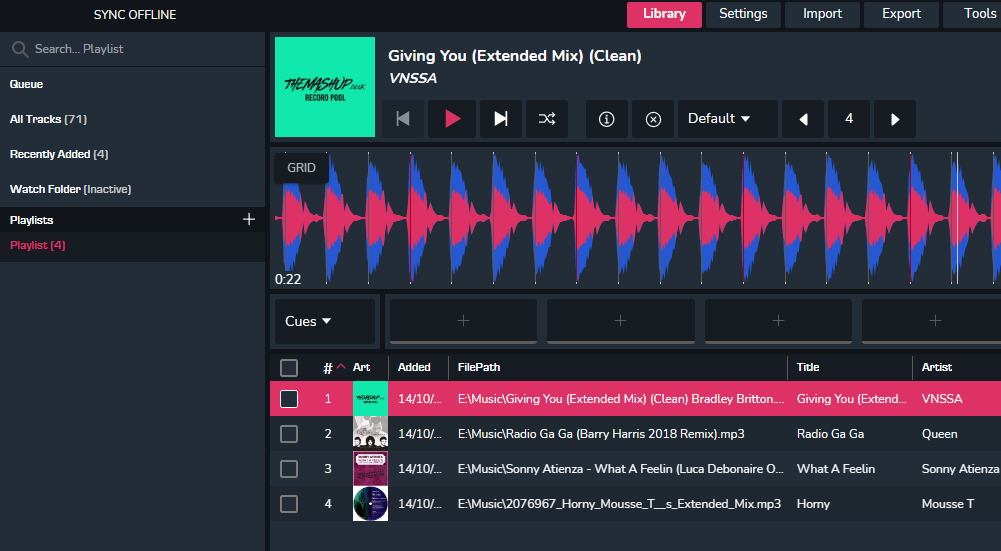Select the Sonny Atienza file path cell

click(621, 469)
